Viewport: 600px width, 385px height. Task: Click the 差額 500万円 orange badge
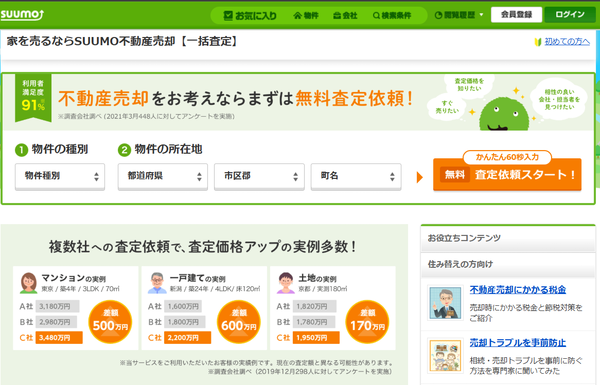(110, 321)
